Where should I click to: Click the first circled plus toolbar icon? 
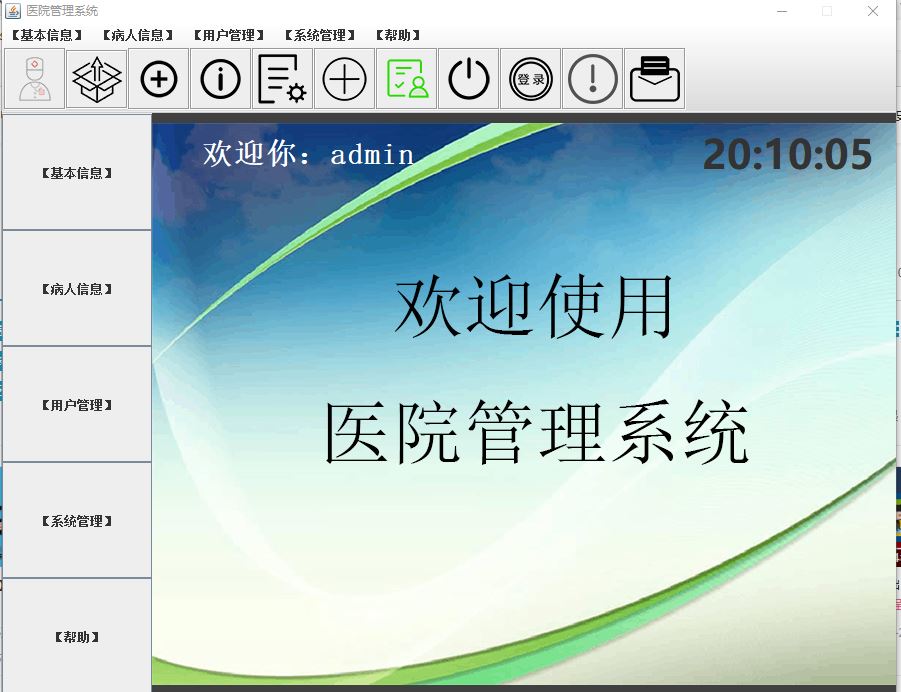pyautogui.click(x=158, y=78)
